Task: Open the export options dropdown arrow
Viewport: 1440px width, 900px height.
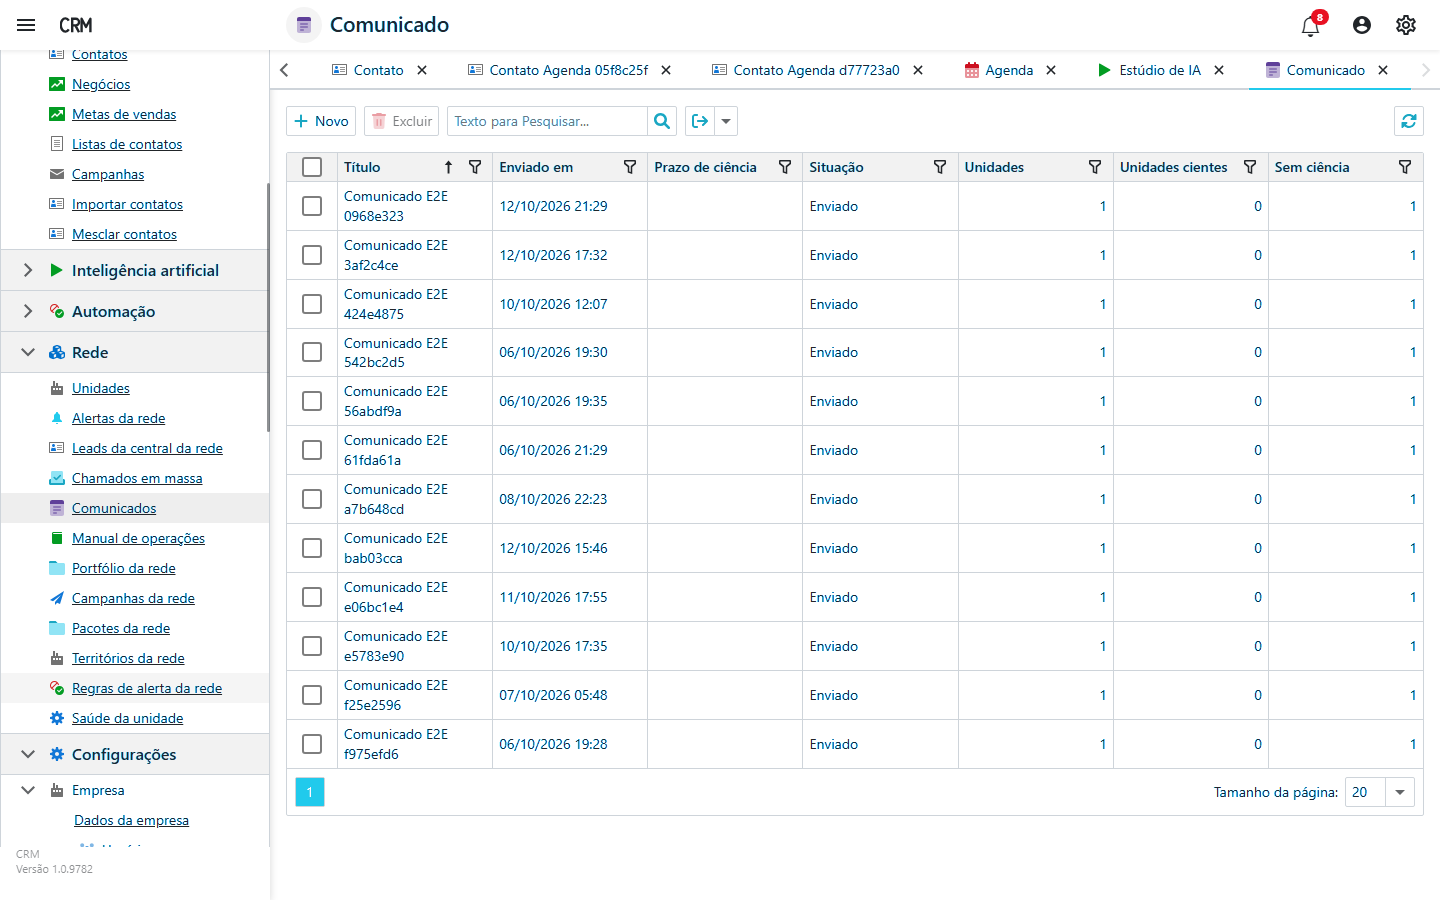Action: click(x=726, y=121)
